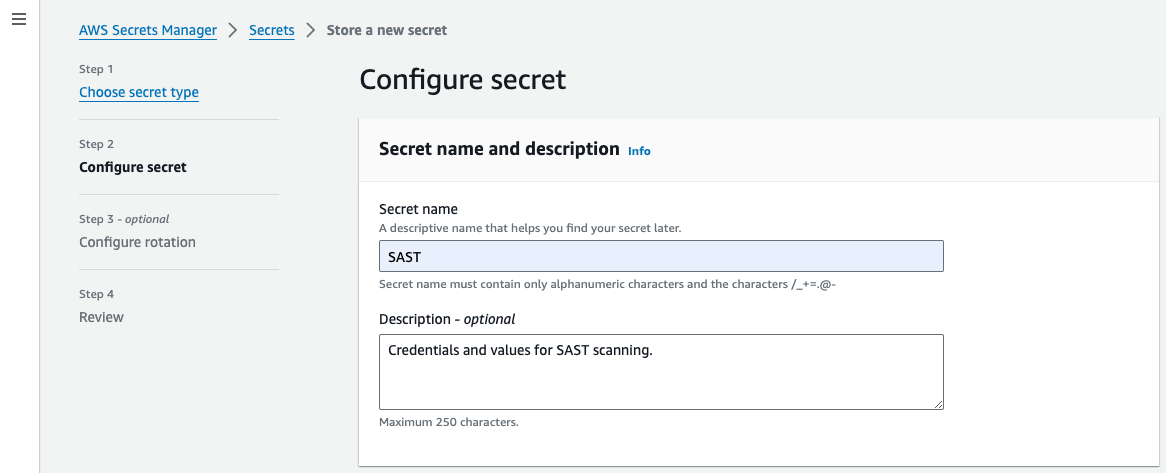Go to AWS Secrets Manager breadcrumb

coord(148,30)
